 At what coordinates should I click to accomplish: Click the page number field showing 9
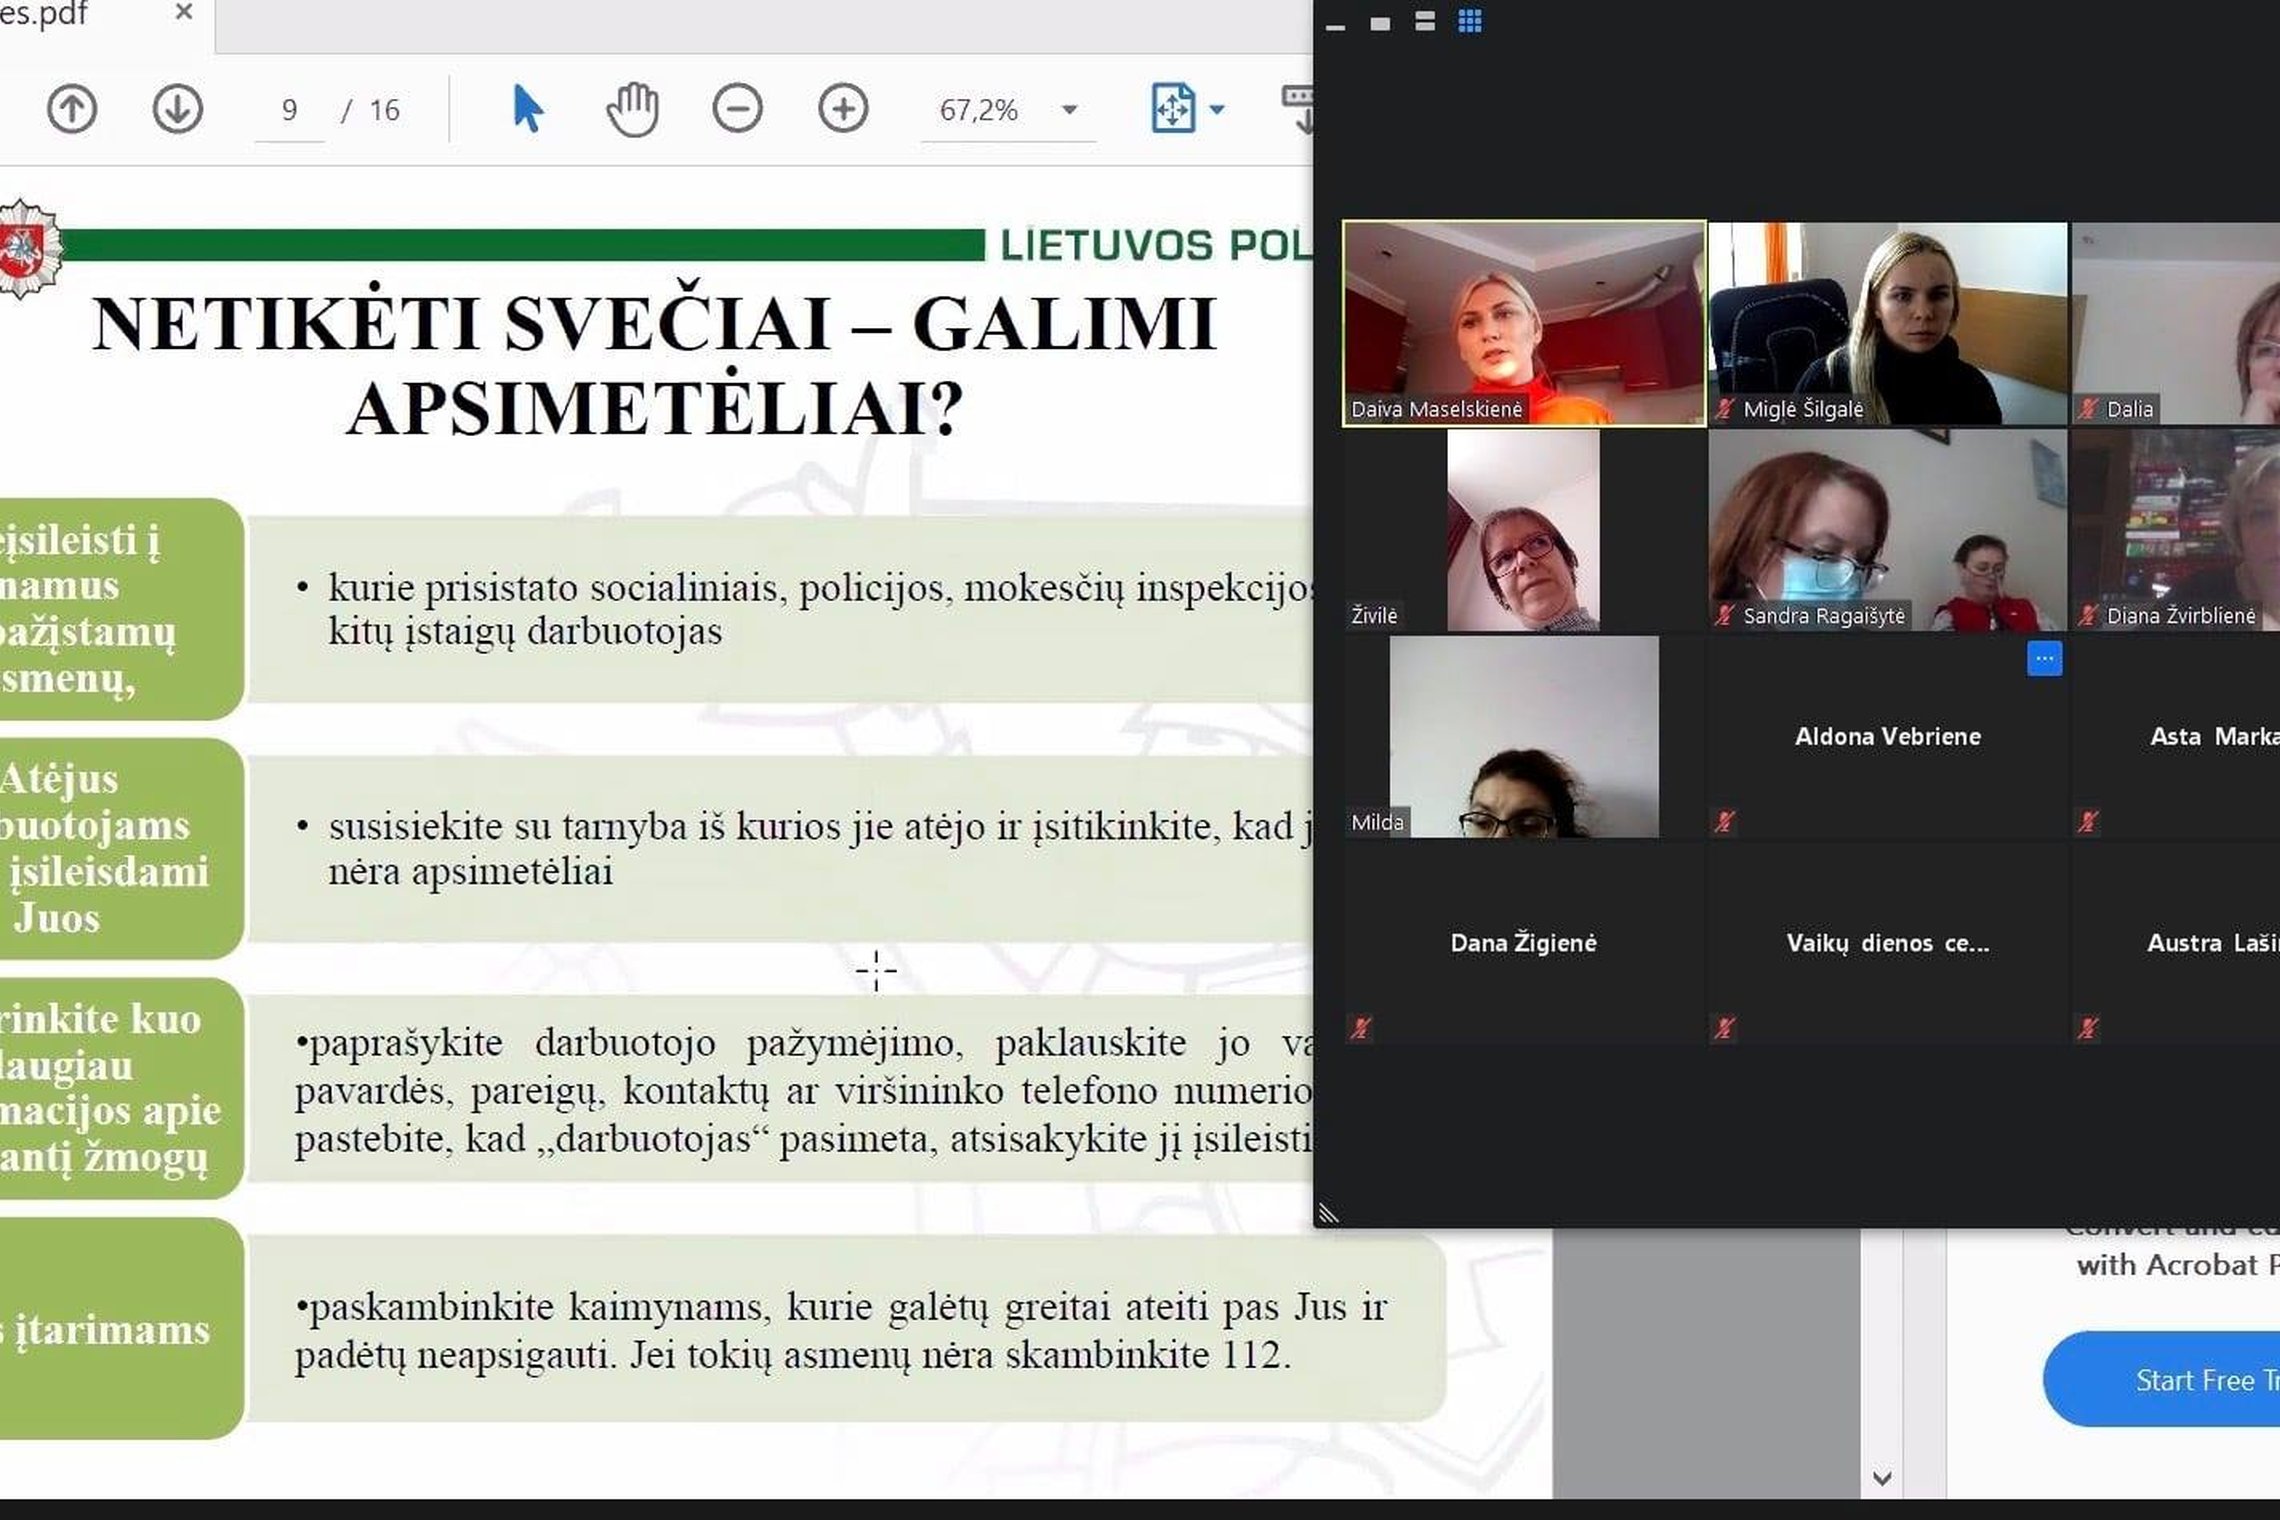click(290, 109)
